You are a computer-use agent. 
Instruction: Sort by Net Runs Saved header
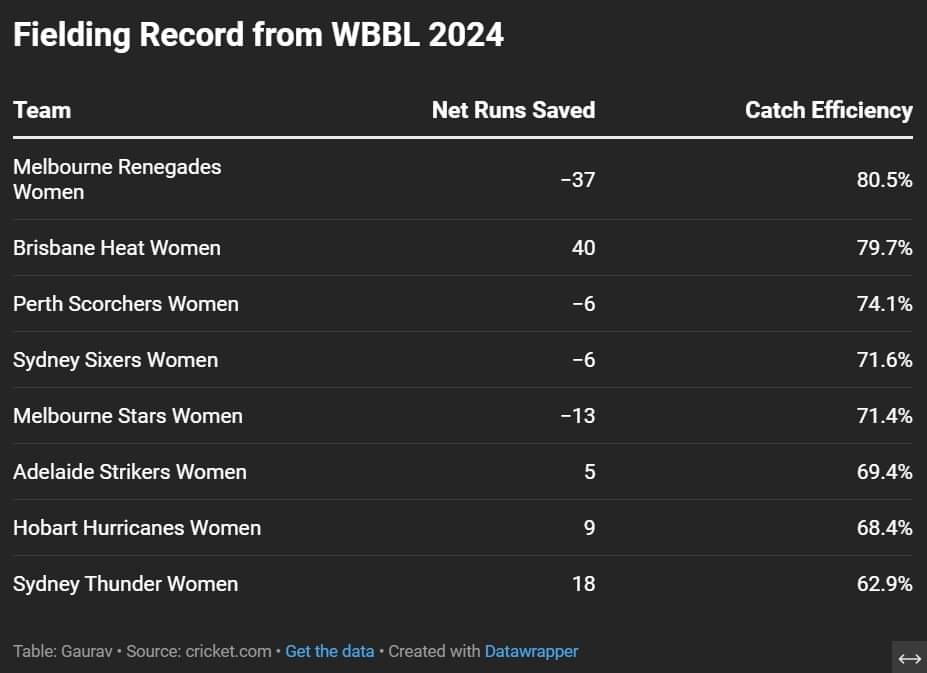click(513, 110)
